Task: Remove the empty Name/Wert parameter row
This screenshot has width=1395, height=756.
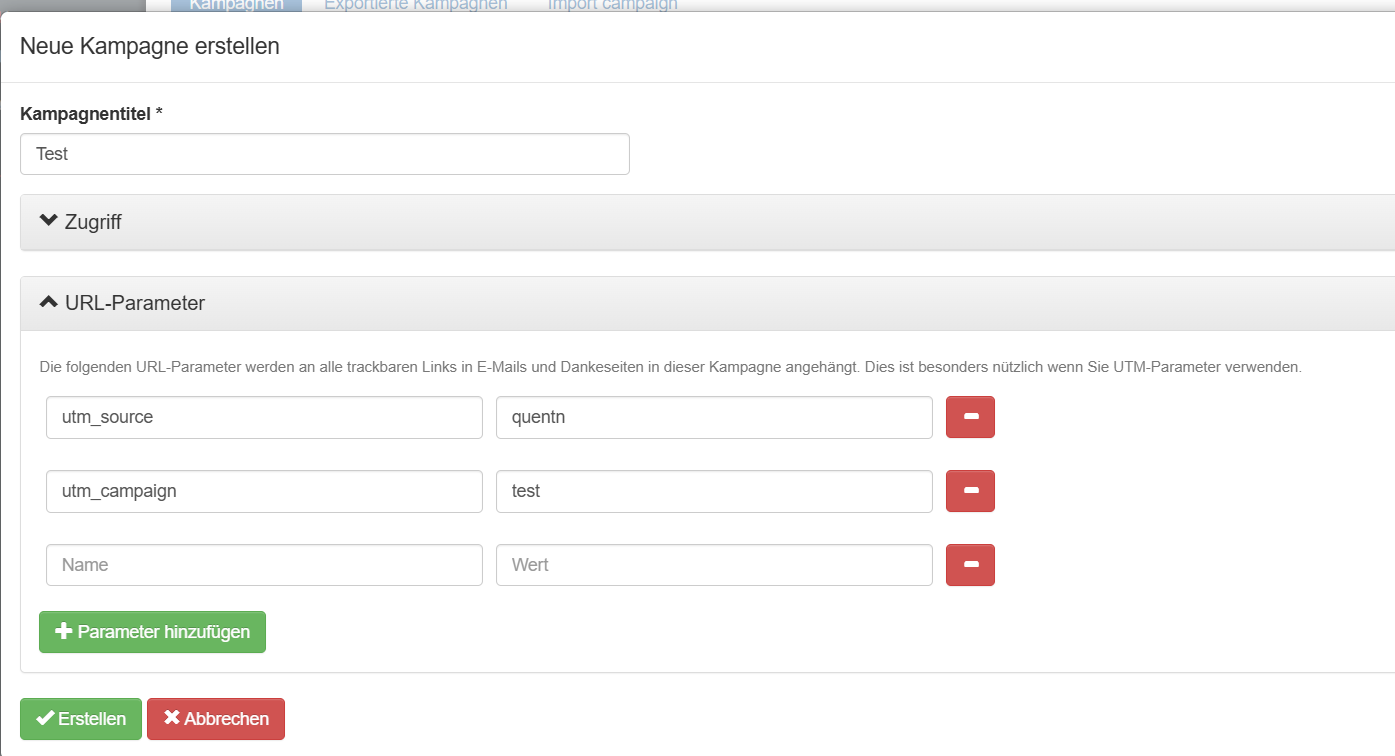Action: coord(970,565)
